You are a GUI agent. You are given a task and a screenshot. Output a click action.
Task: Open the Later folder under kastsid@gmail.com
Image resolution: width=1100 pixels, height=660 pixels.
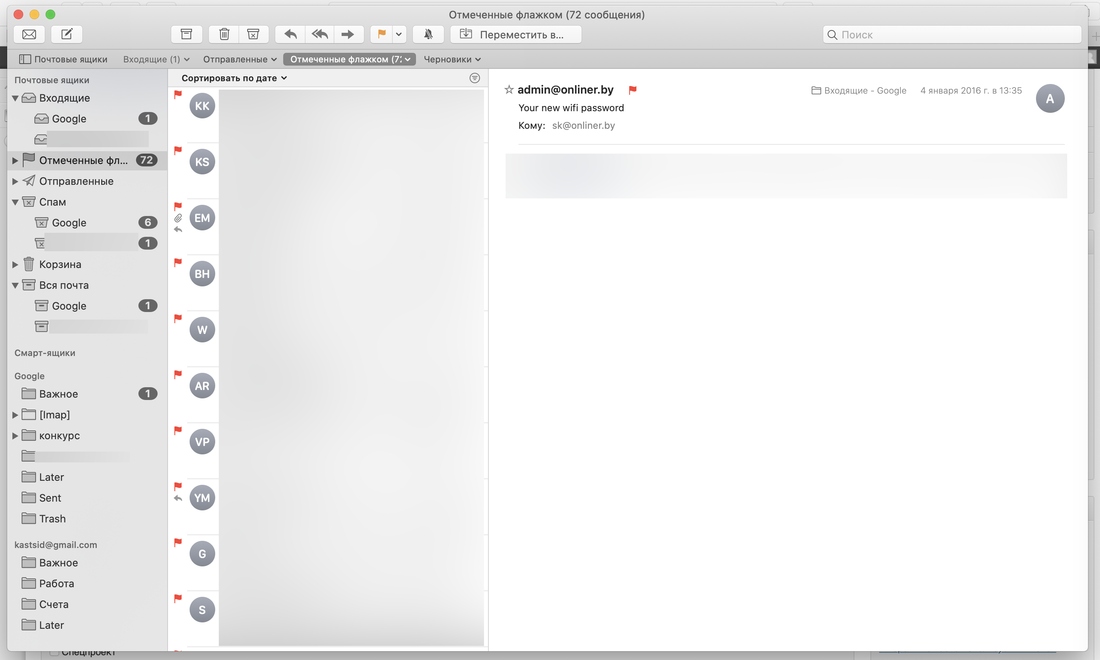click(87, 625)
